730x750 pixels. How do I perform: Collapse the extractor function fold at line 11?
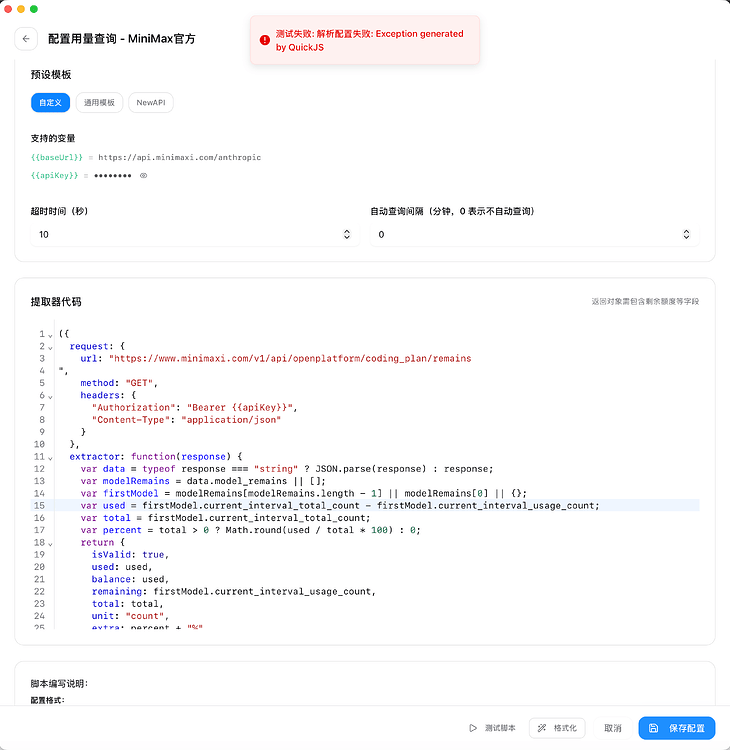pyautogui.click(x=50, y=458)
